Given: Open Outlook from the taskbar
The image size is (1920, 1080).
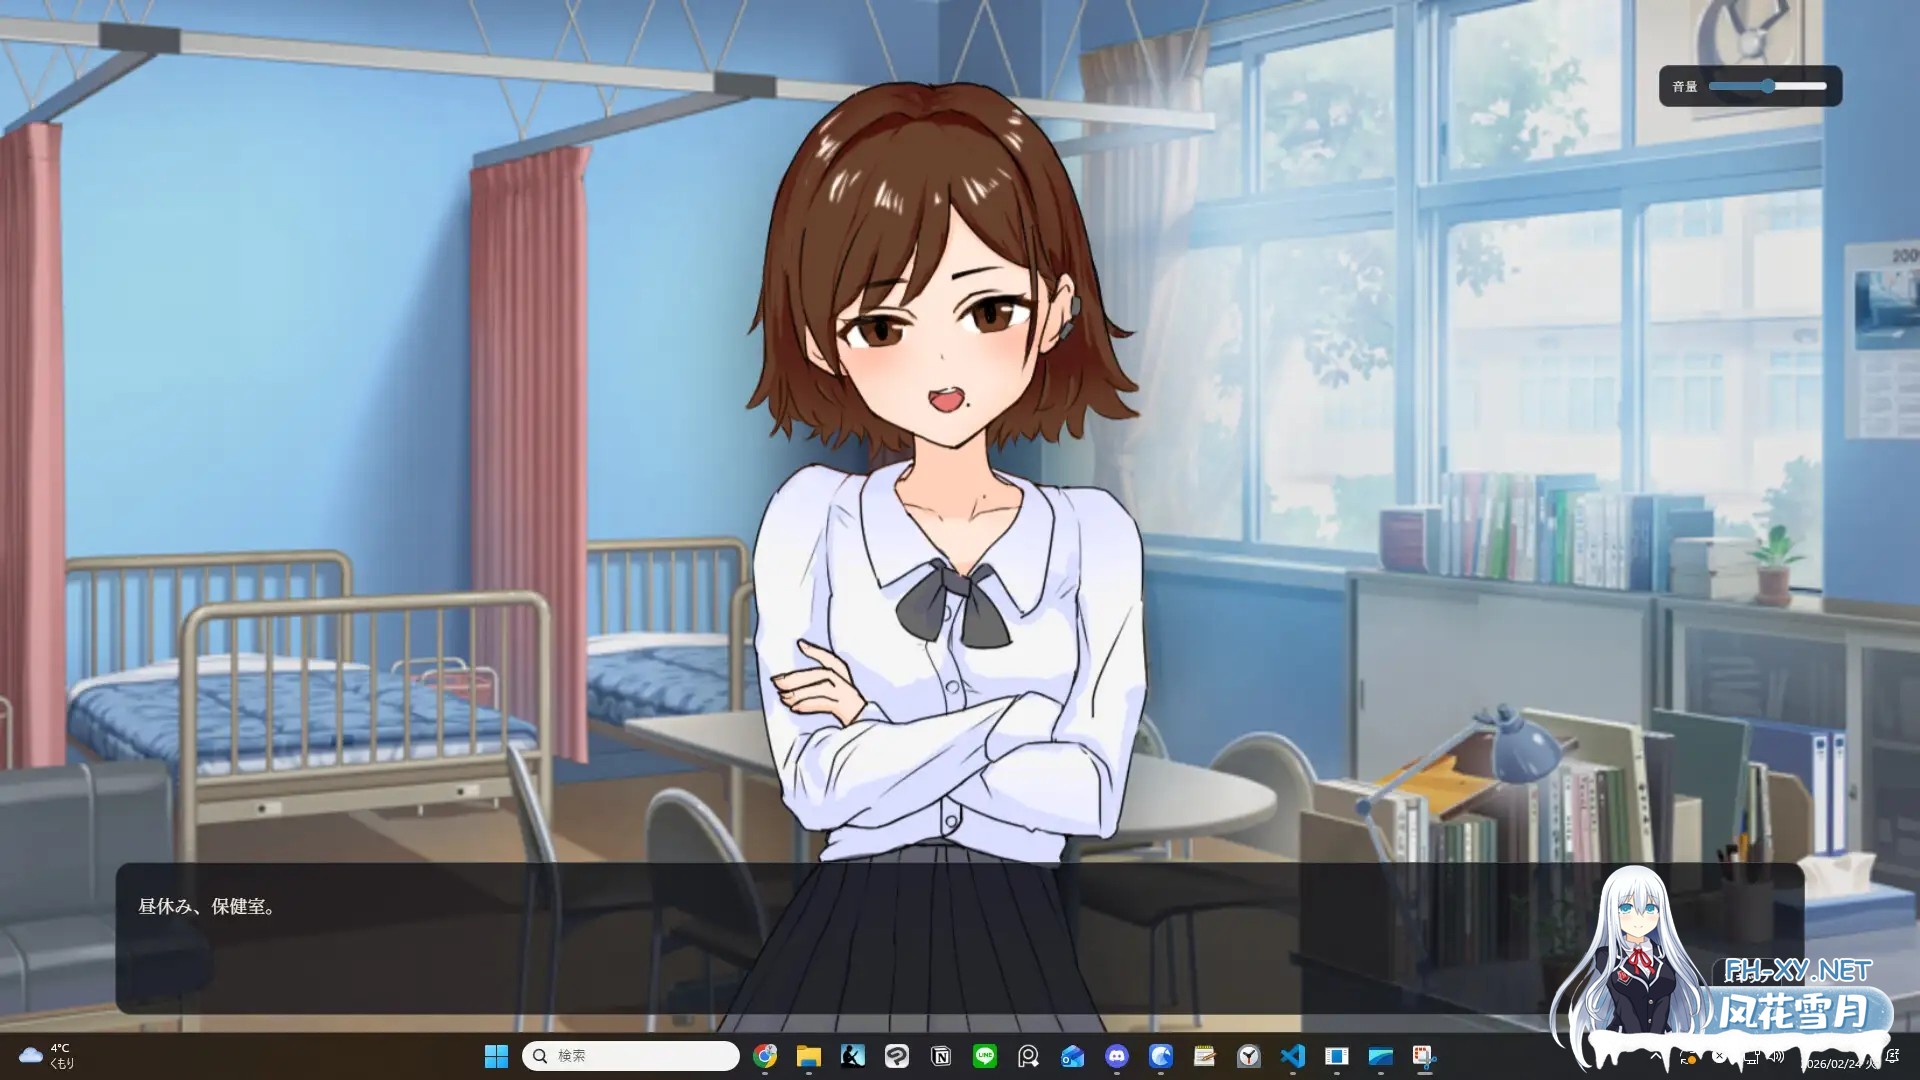Looking at the screenshot, I should (1072, 1056).
